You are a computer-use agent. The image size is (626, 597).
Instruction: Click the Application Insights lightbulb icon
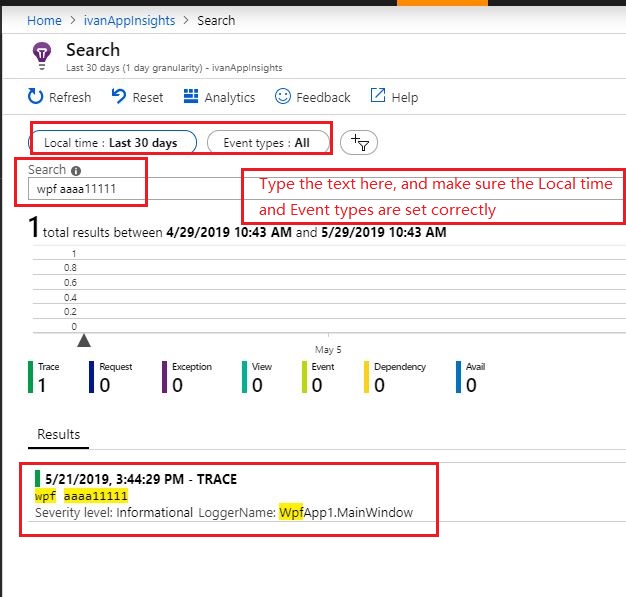coord(42,56)
